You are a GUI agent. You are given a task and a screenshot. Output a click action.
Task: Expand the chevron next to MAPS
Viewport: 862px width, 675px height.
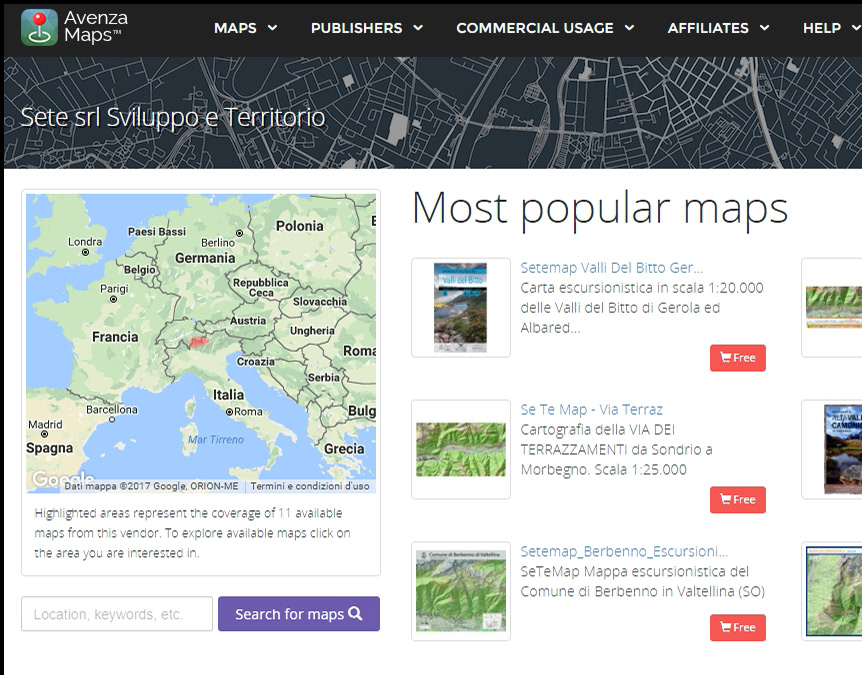click(x=272, y=27)
